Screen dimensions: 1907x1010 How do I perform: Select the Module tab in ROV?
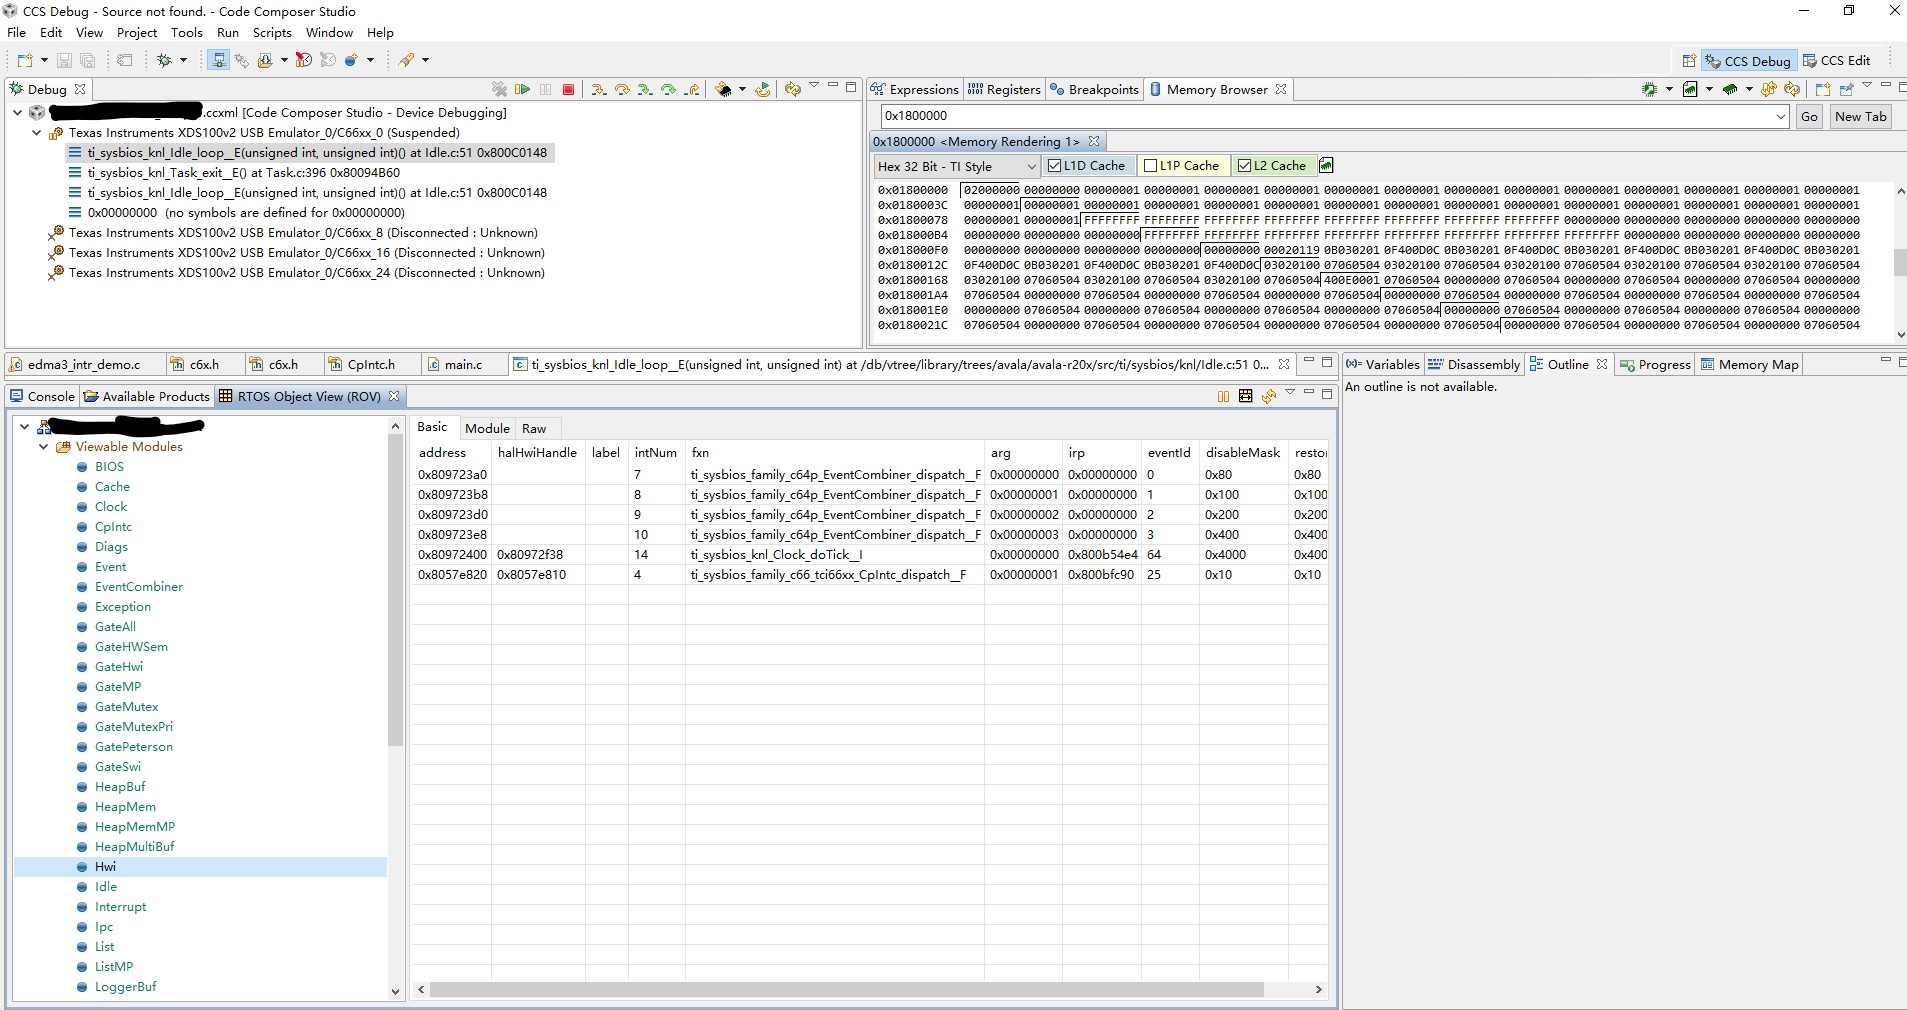[487, 429]
